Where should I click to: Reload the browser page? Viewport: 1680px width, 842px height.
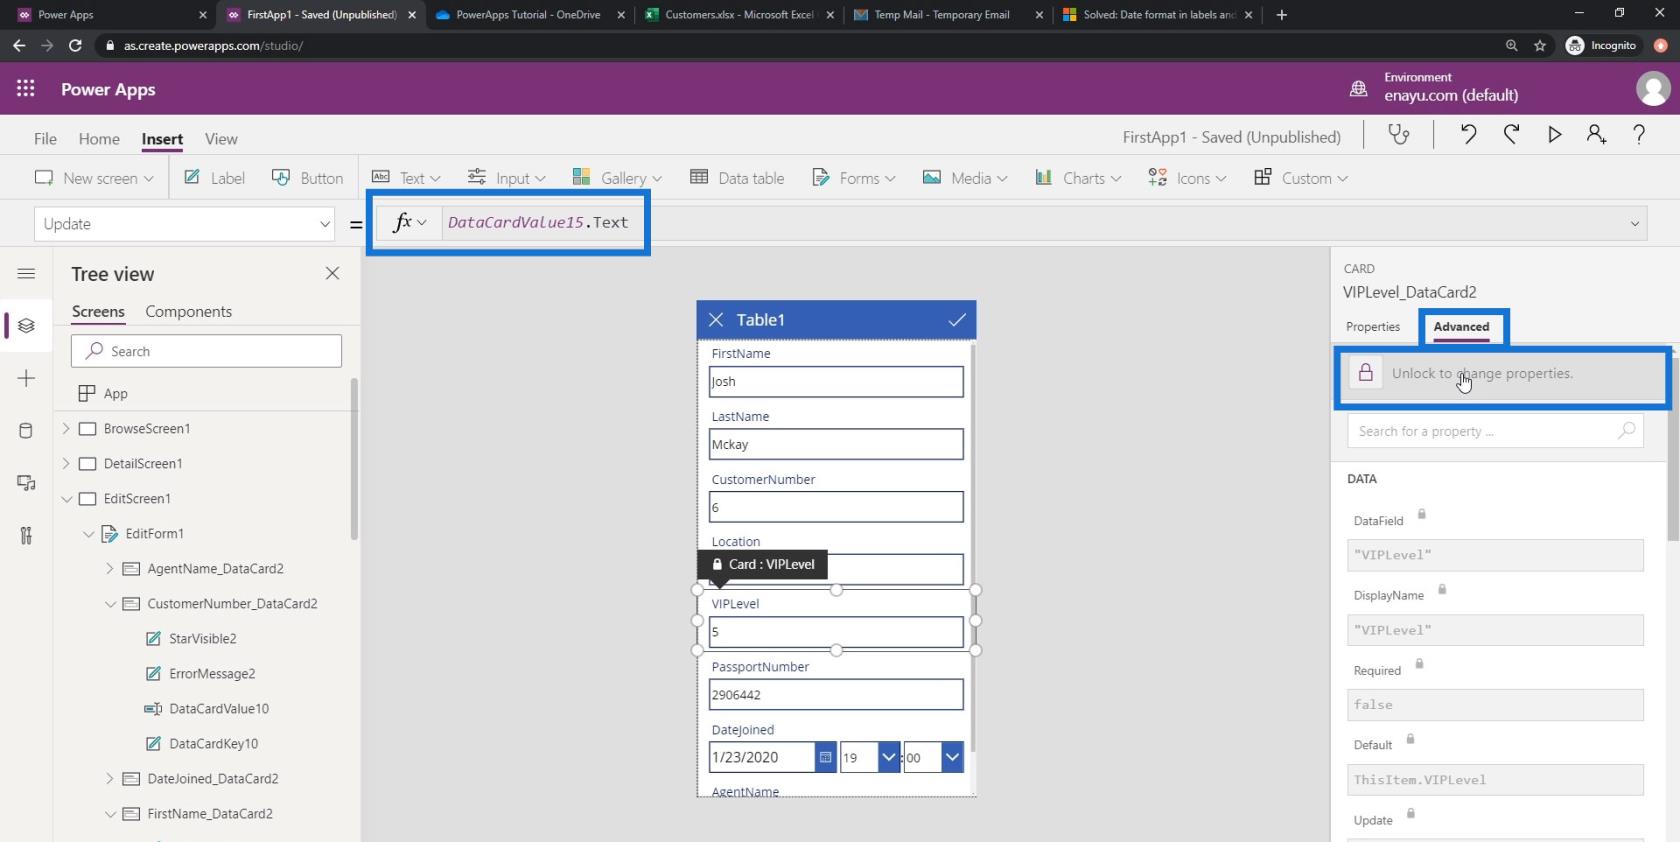[x=75, y=45]
